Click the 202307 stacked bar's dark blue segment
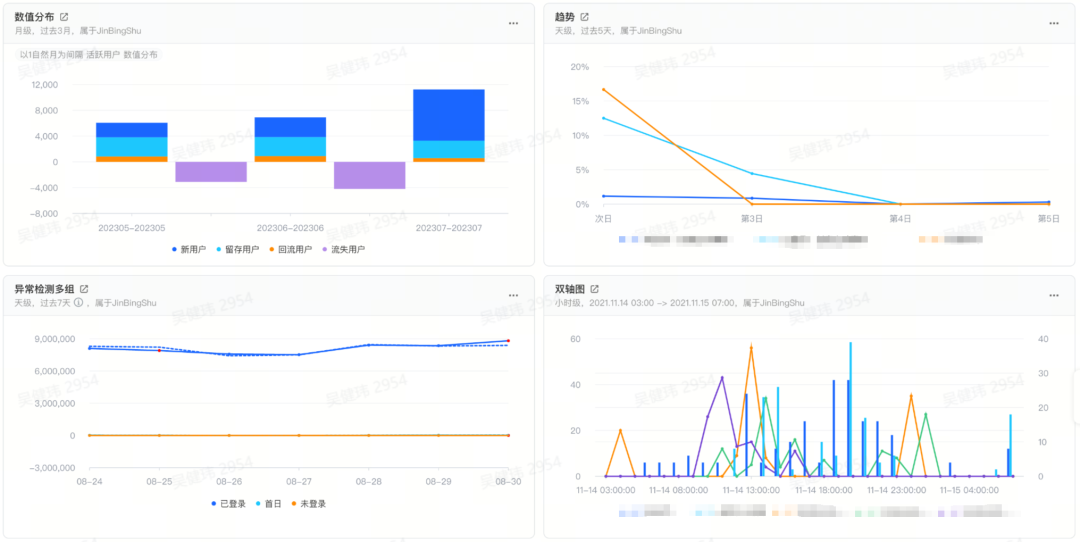Image resolution: width=1080 pixels, height=542 pixels. (x=448, y=115)
